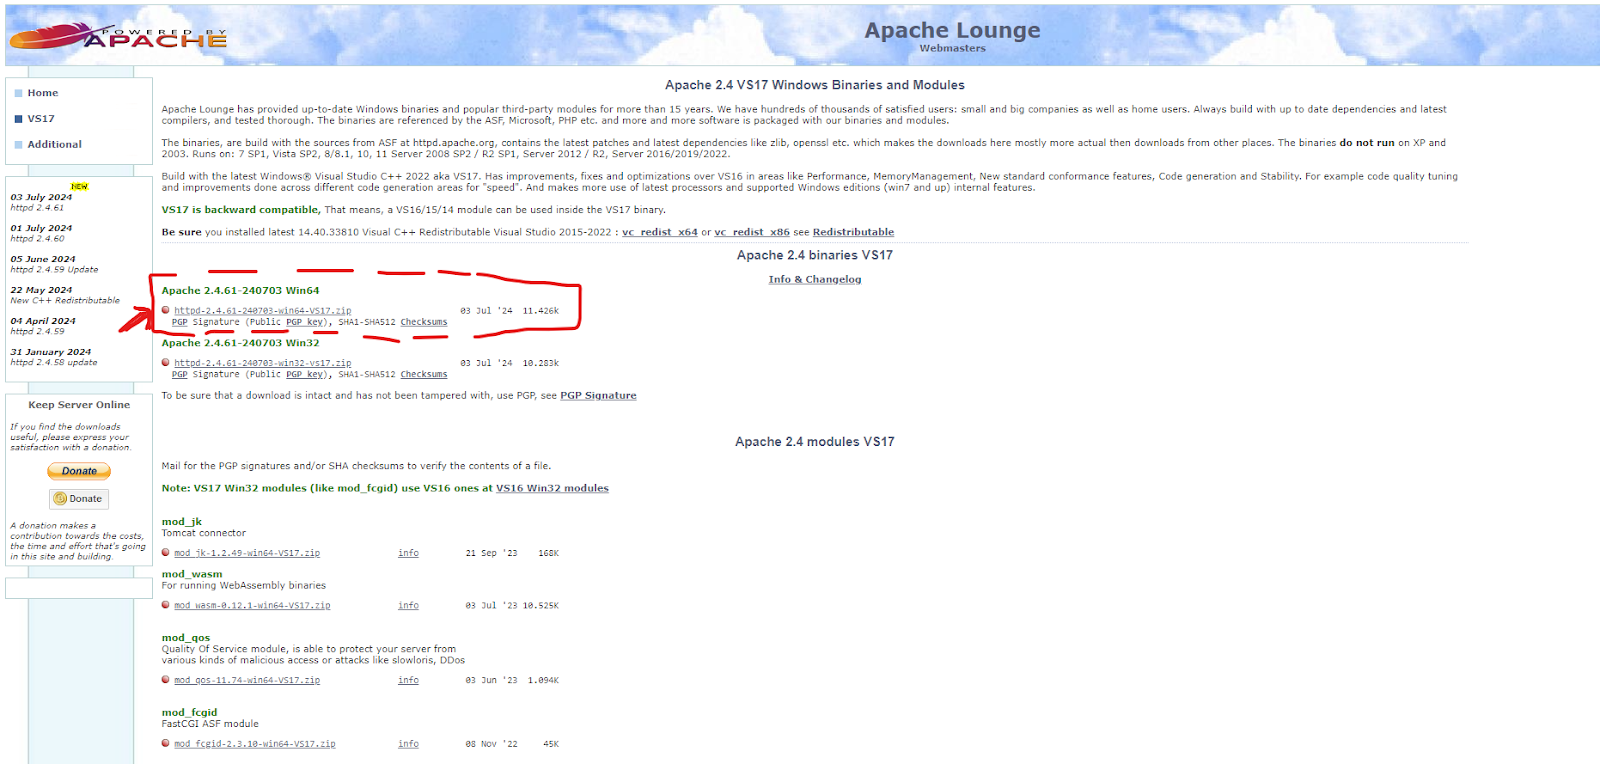Open the vc_redist_x64 link
Screen dimensions: 1600x764
(x=660, y=232)
